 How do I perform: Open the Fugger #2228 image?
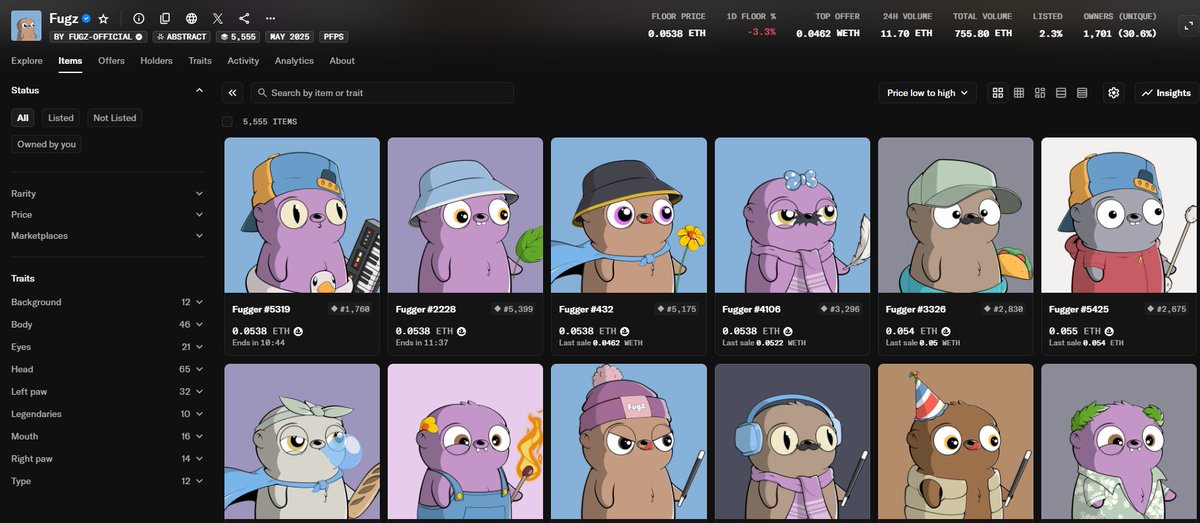[x=465, y=215]
